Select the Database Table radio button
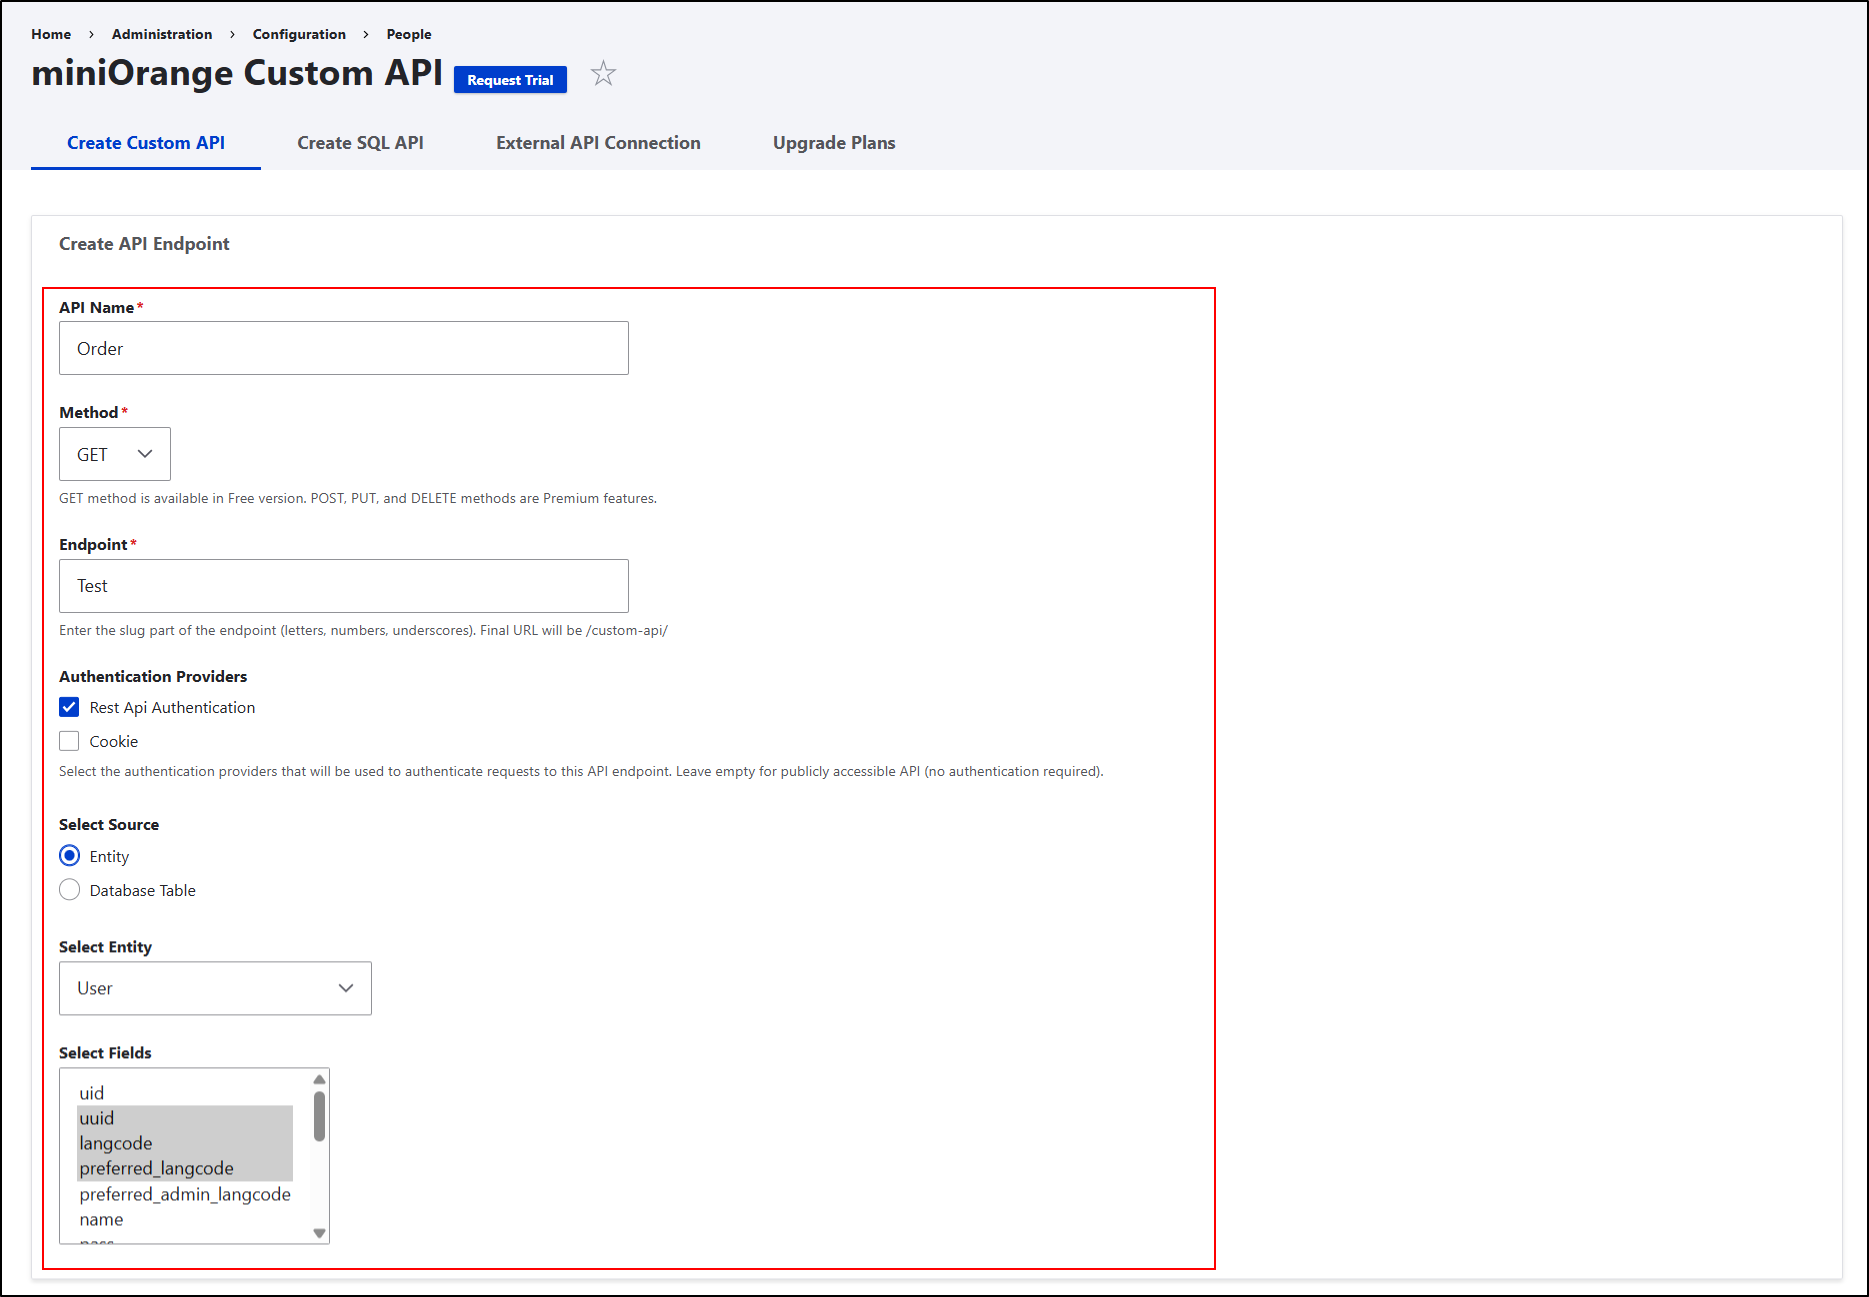The width and height of the screenshot is (1869, 1297). tap(69, 890)
